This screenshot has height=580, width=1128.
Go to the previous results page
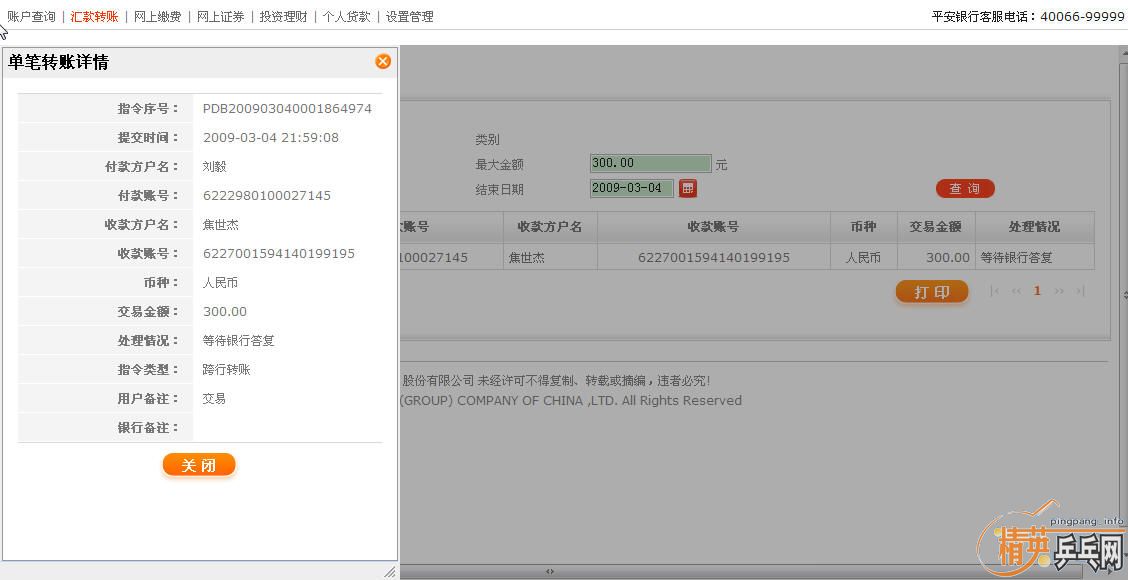tap(1016, 290)
